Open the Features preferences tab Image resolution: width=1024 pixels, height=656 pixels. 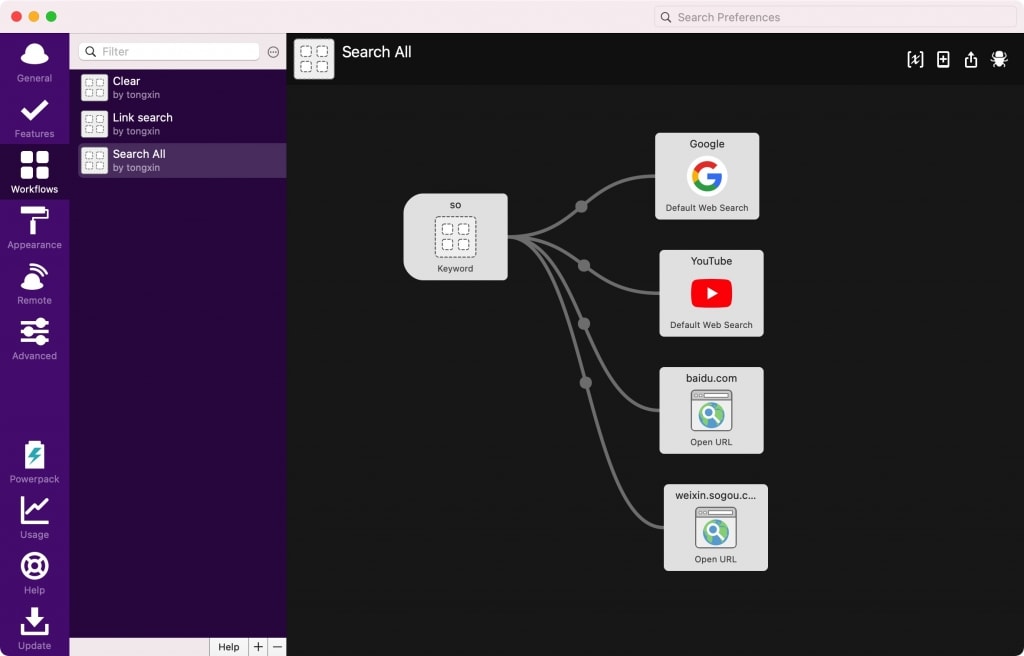tap(34, 118)
